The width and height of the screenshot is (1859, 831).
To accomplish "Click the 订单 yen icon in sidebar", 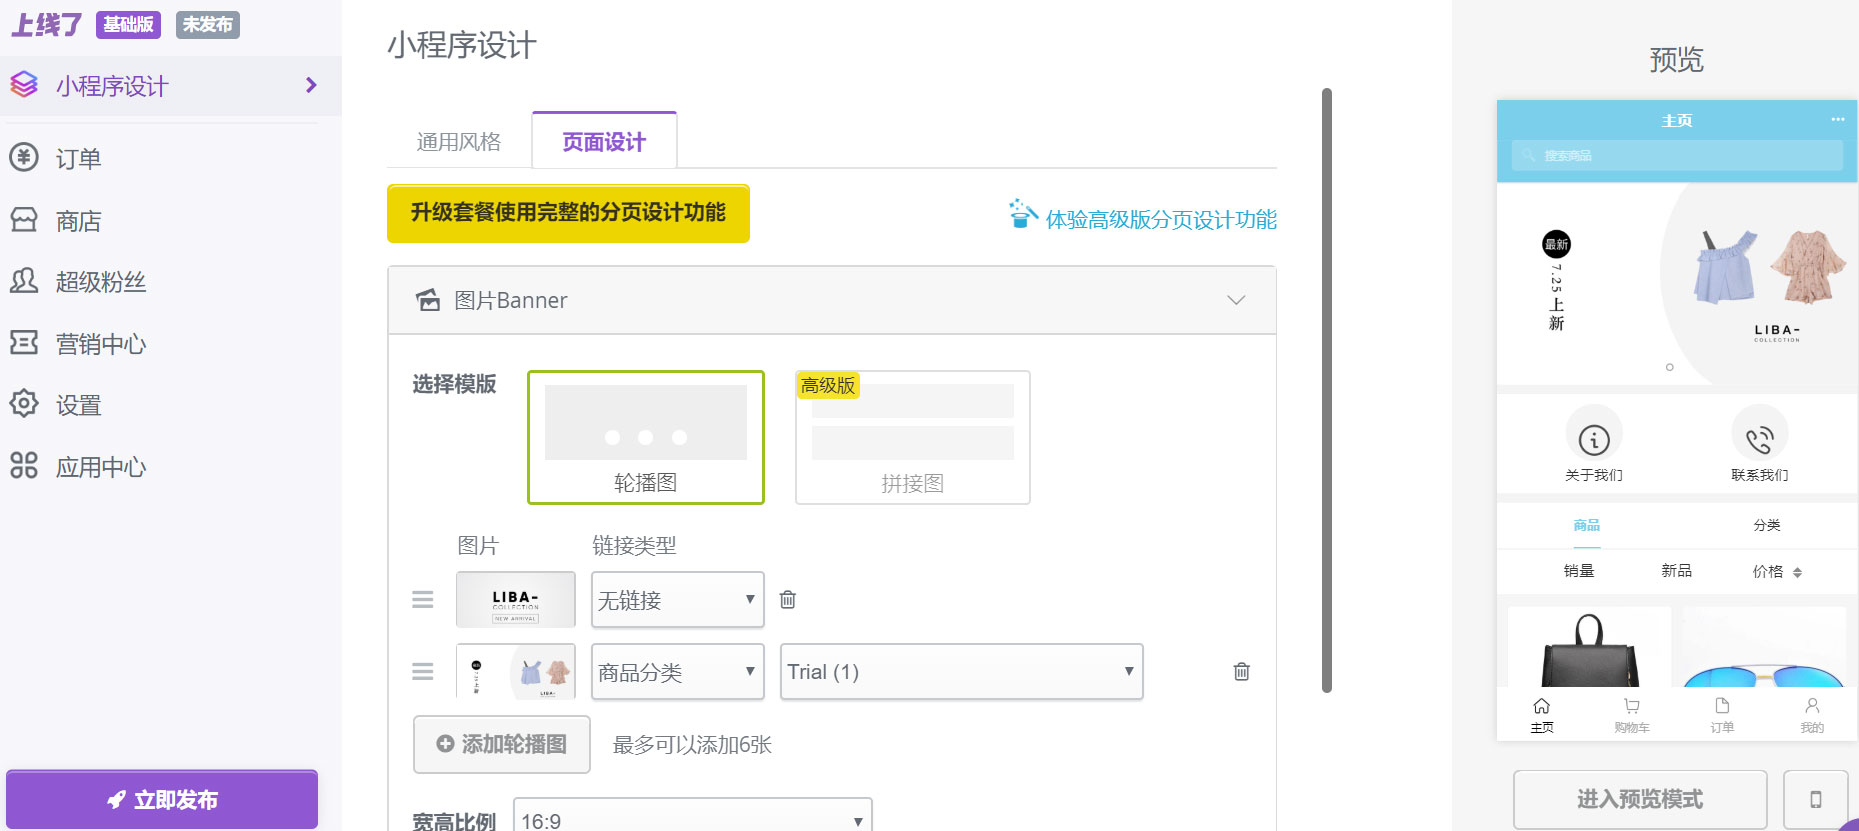I will [x=24, y=158].
